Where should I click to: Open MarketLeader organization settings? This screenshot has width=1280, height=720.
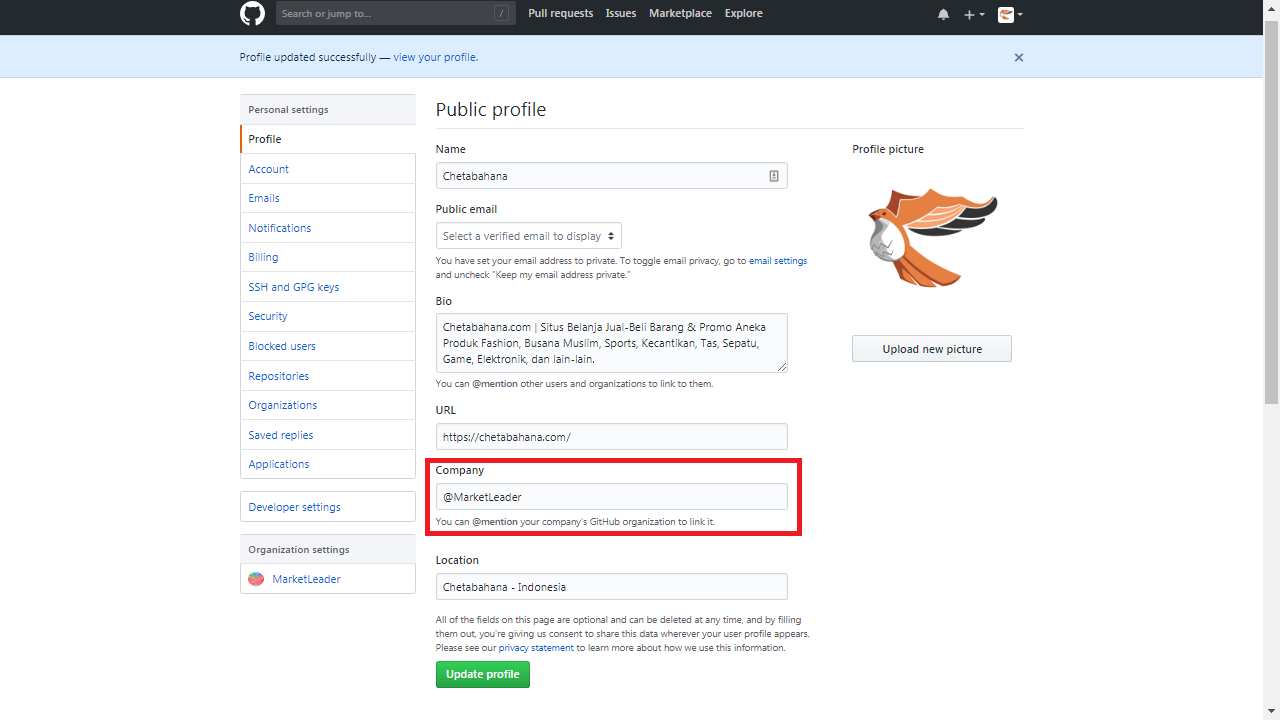coord(328,579)
